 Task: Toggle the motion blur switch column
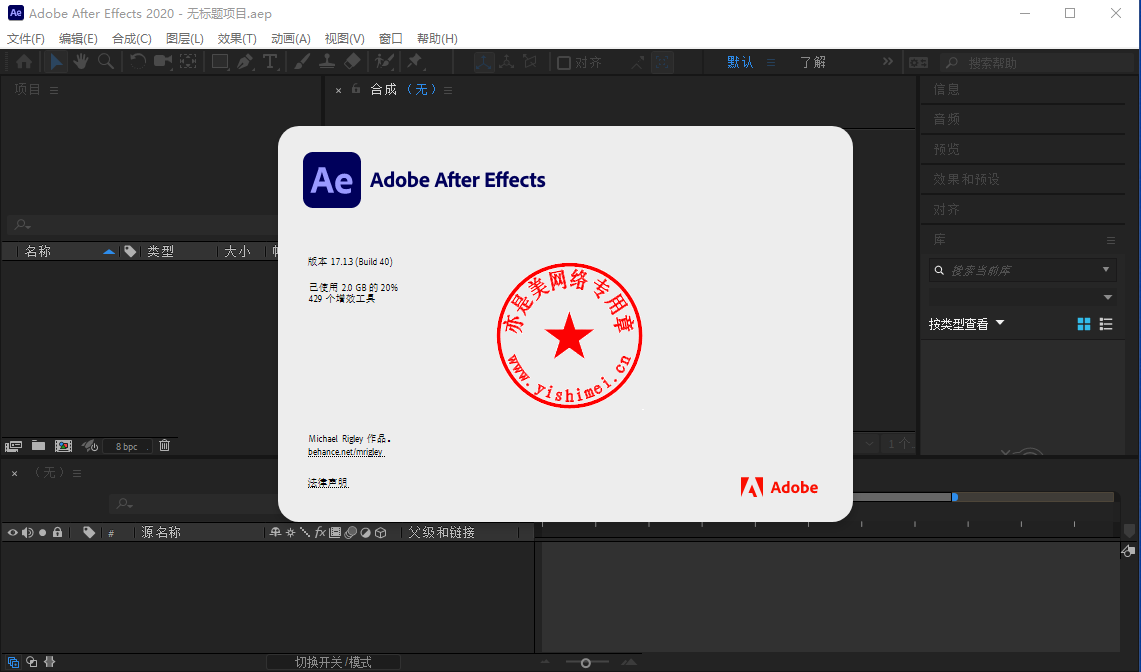tap(351, 532)
